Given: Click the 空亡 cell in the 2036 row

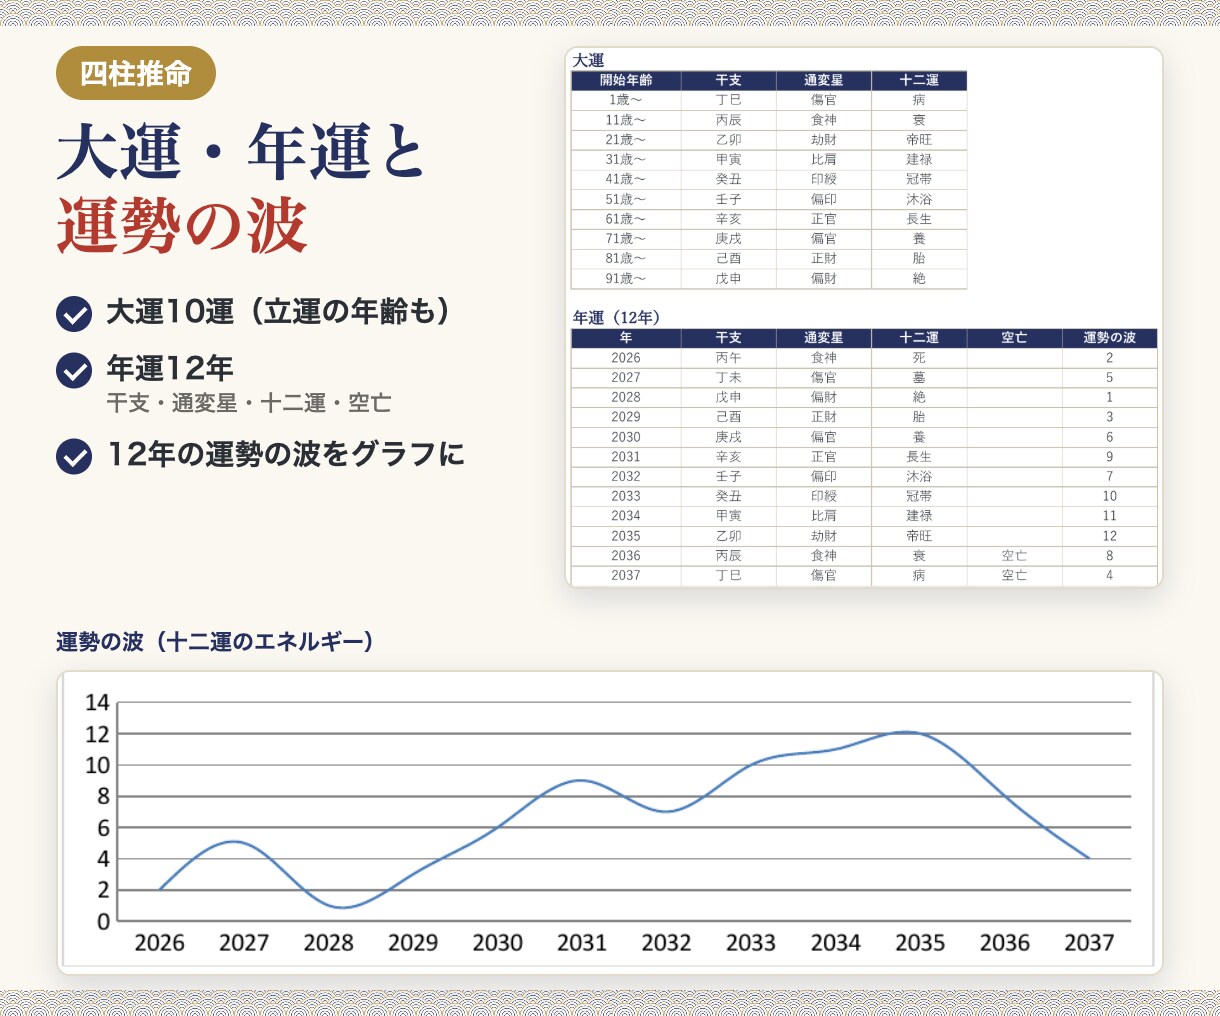Looking at the screenshot, I should 1014,556.
